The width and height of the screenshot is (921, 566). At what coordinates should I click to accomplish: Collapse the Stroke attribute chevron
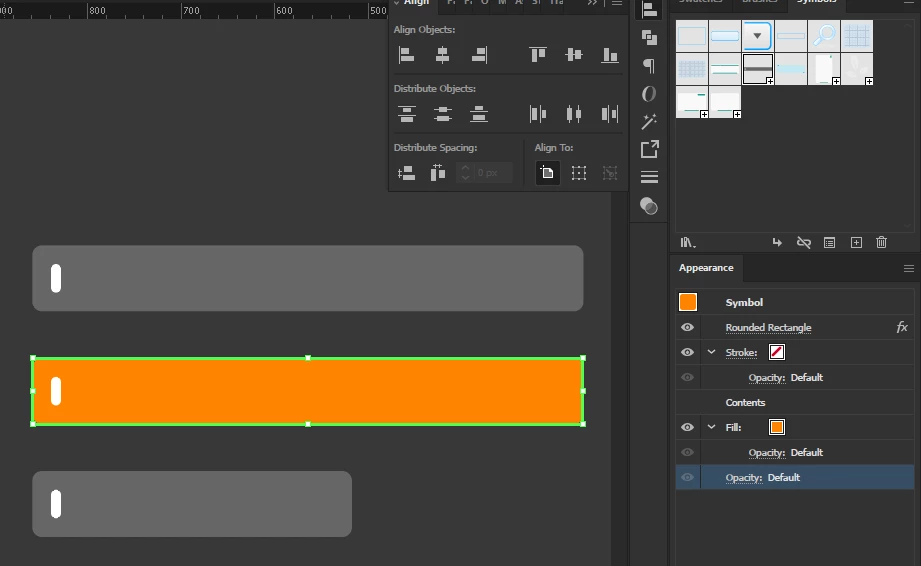[711, 352]
